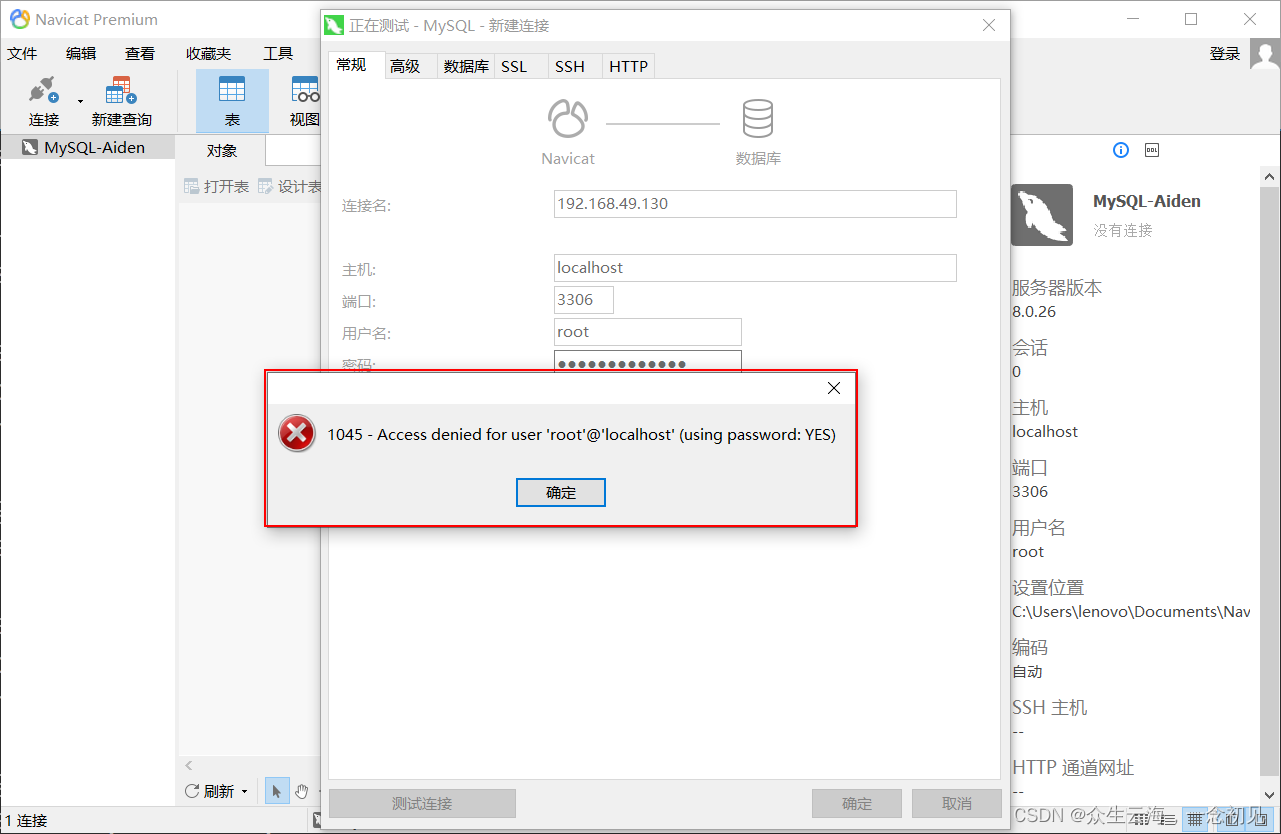1281x834 pixels.
Task: Click 登录 at top right
Action: (1225, 54)
